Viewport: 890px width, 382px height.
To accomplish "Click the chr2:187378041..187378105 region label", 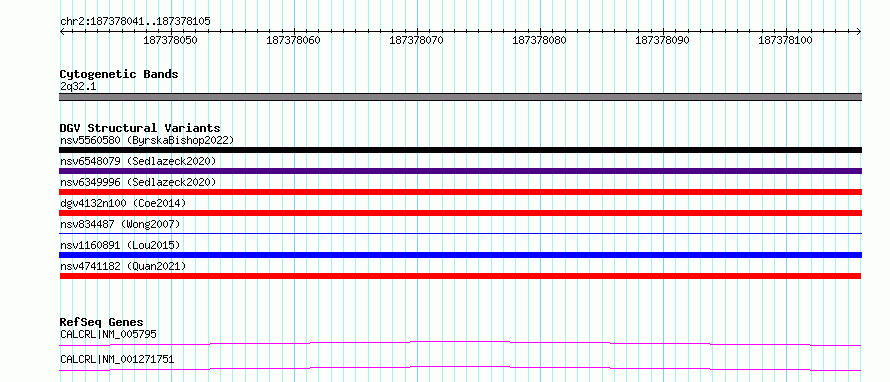I will coord(135,21).
